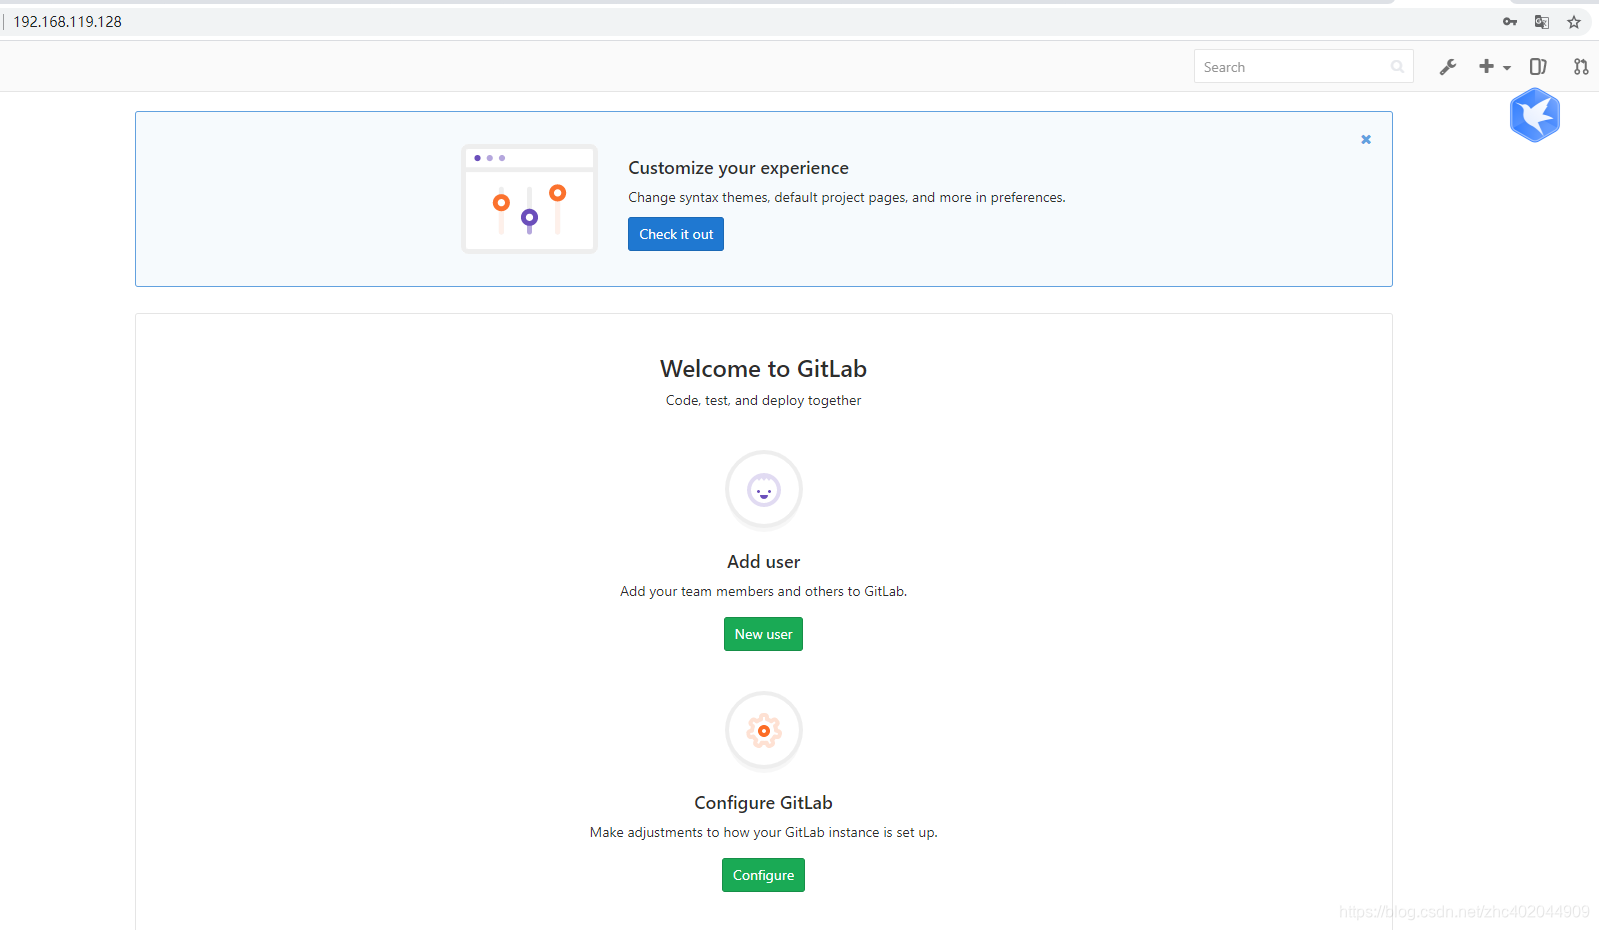Click the Welcome to GitLab heading

tap(763, 369)
